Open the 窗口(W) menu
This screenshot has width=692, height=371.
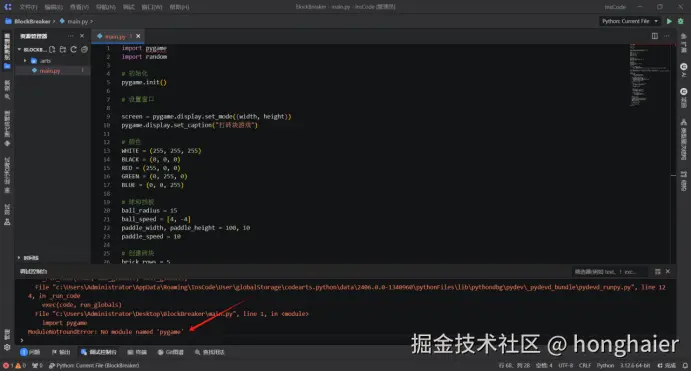(x=151, y=7)
